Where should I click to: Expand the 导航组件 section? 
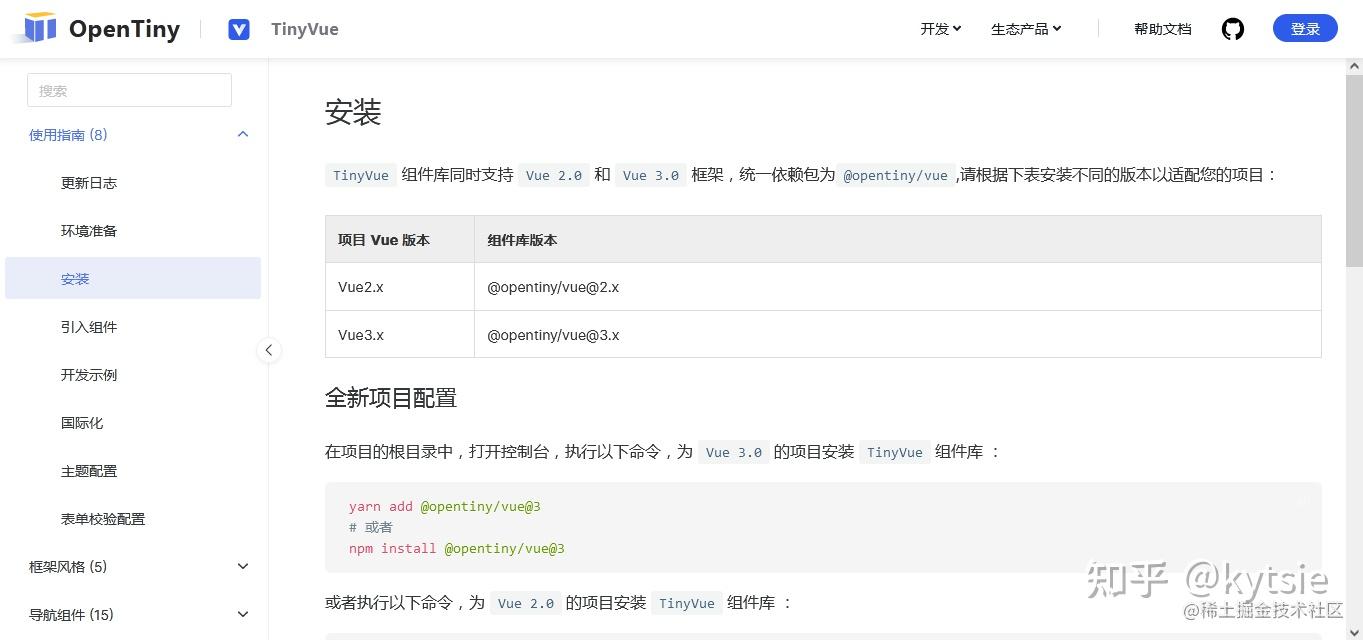point(242,614)
